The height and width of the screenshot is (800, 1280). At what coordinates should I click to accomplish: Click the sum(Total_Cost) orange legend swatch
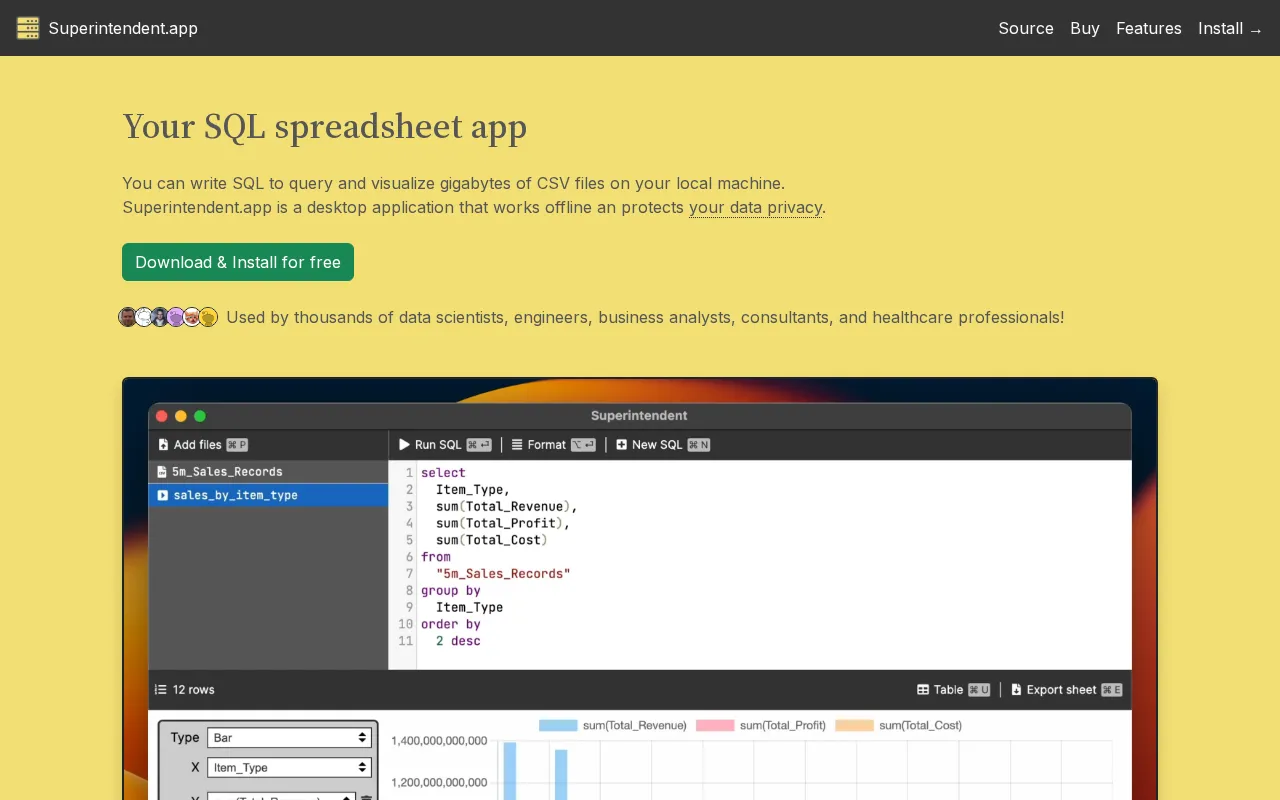pos(855,725)
